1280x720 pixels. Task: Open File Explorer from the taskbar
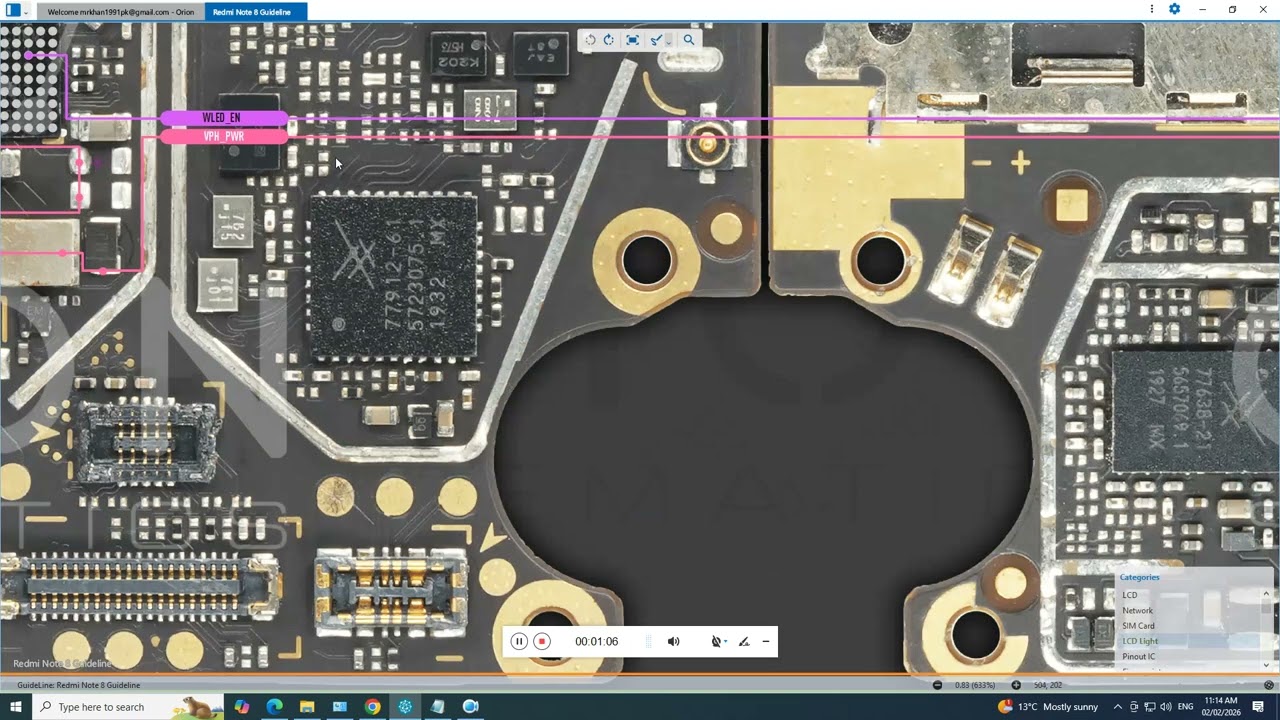click(307, 707)
